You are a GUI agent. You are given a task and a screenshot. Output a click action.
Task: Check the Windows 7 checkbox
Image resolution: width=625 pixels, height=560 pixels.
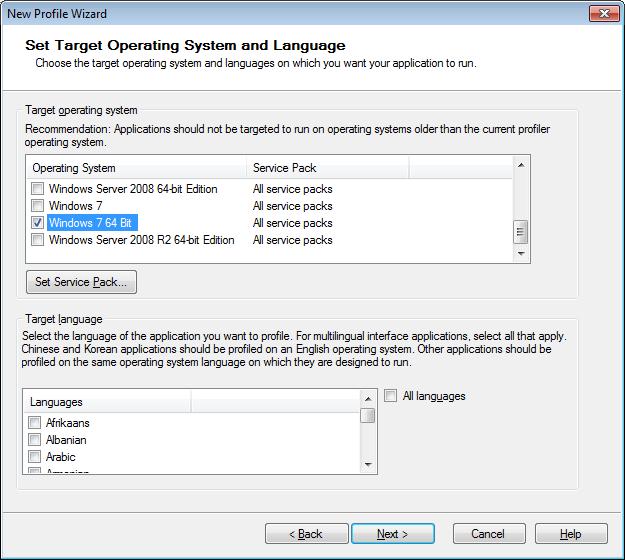(37, 206)
